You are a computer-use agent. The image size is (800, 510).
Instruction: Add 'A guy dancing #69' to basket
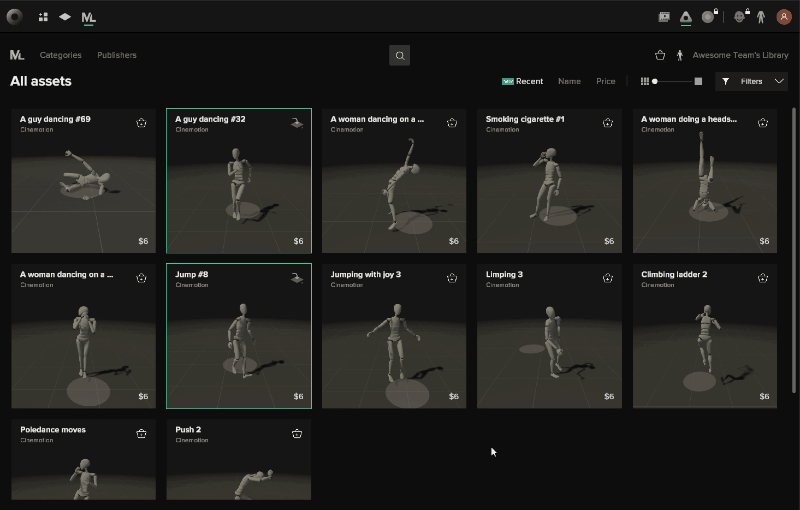(x=141, y=123)
